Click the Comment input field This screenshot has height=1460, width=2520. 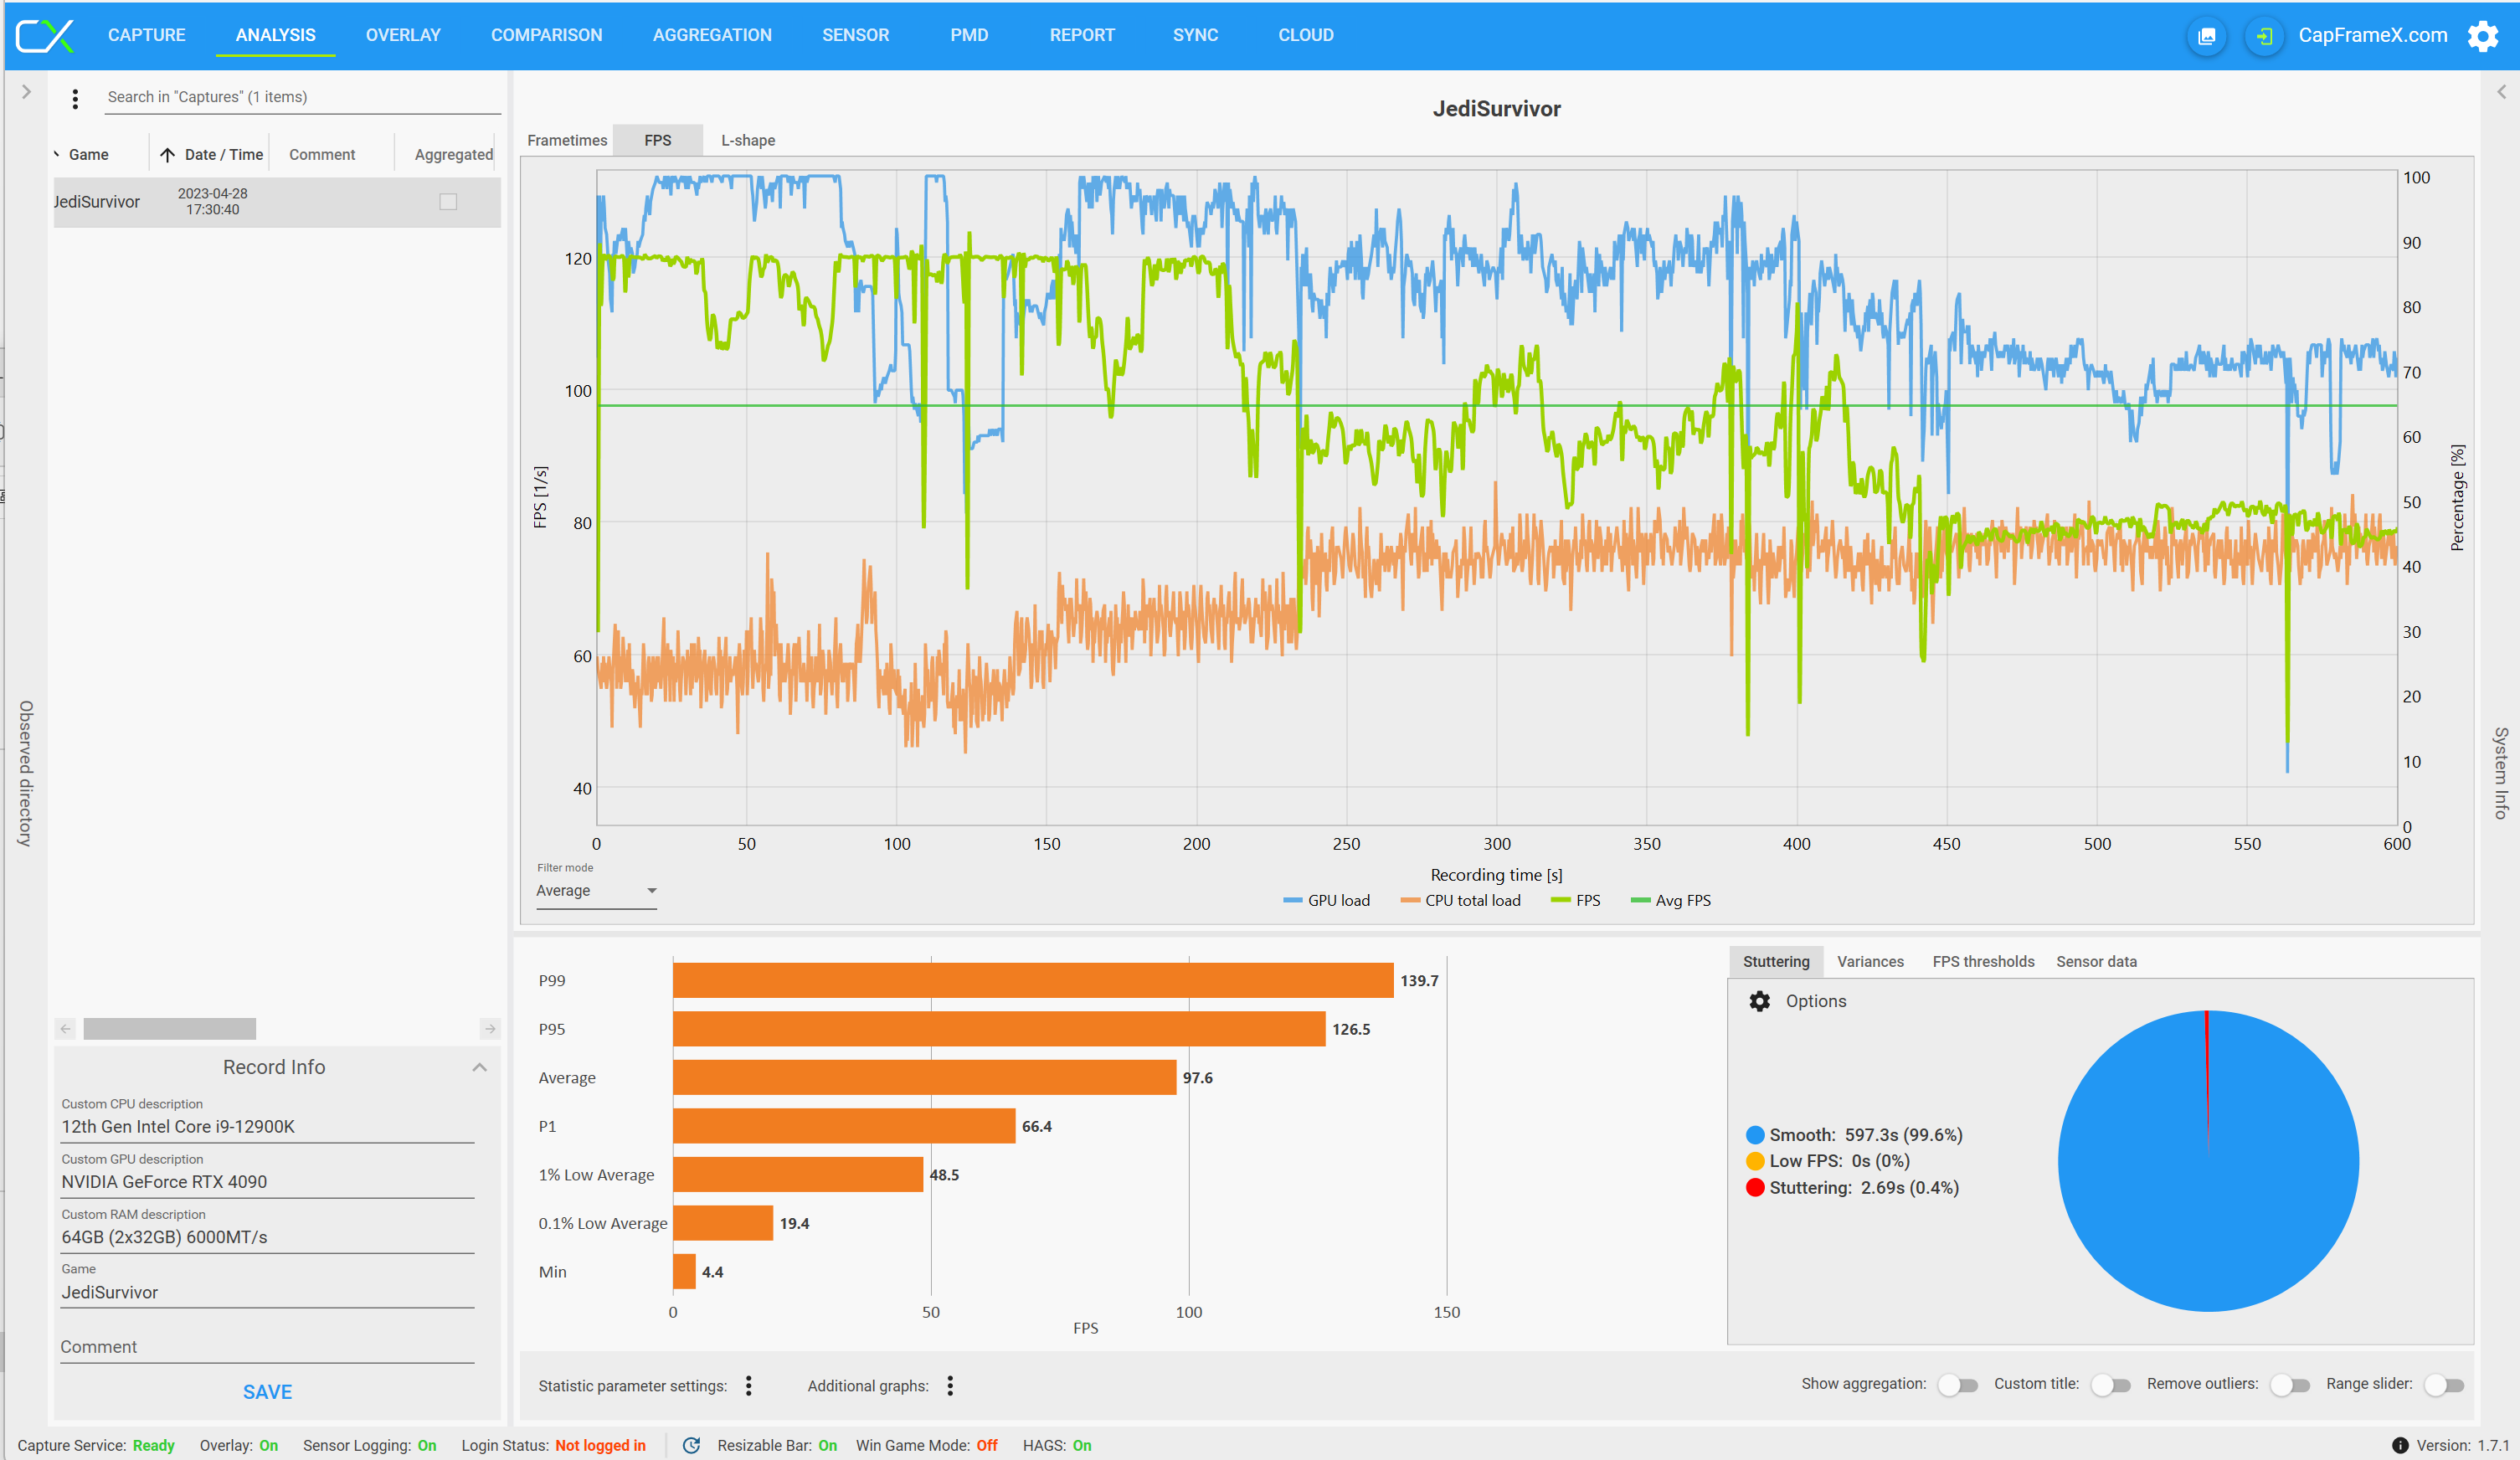(267, 1347)
